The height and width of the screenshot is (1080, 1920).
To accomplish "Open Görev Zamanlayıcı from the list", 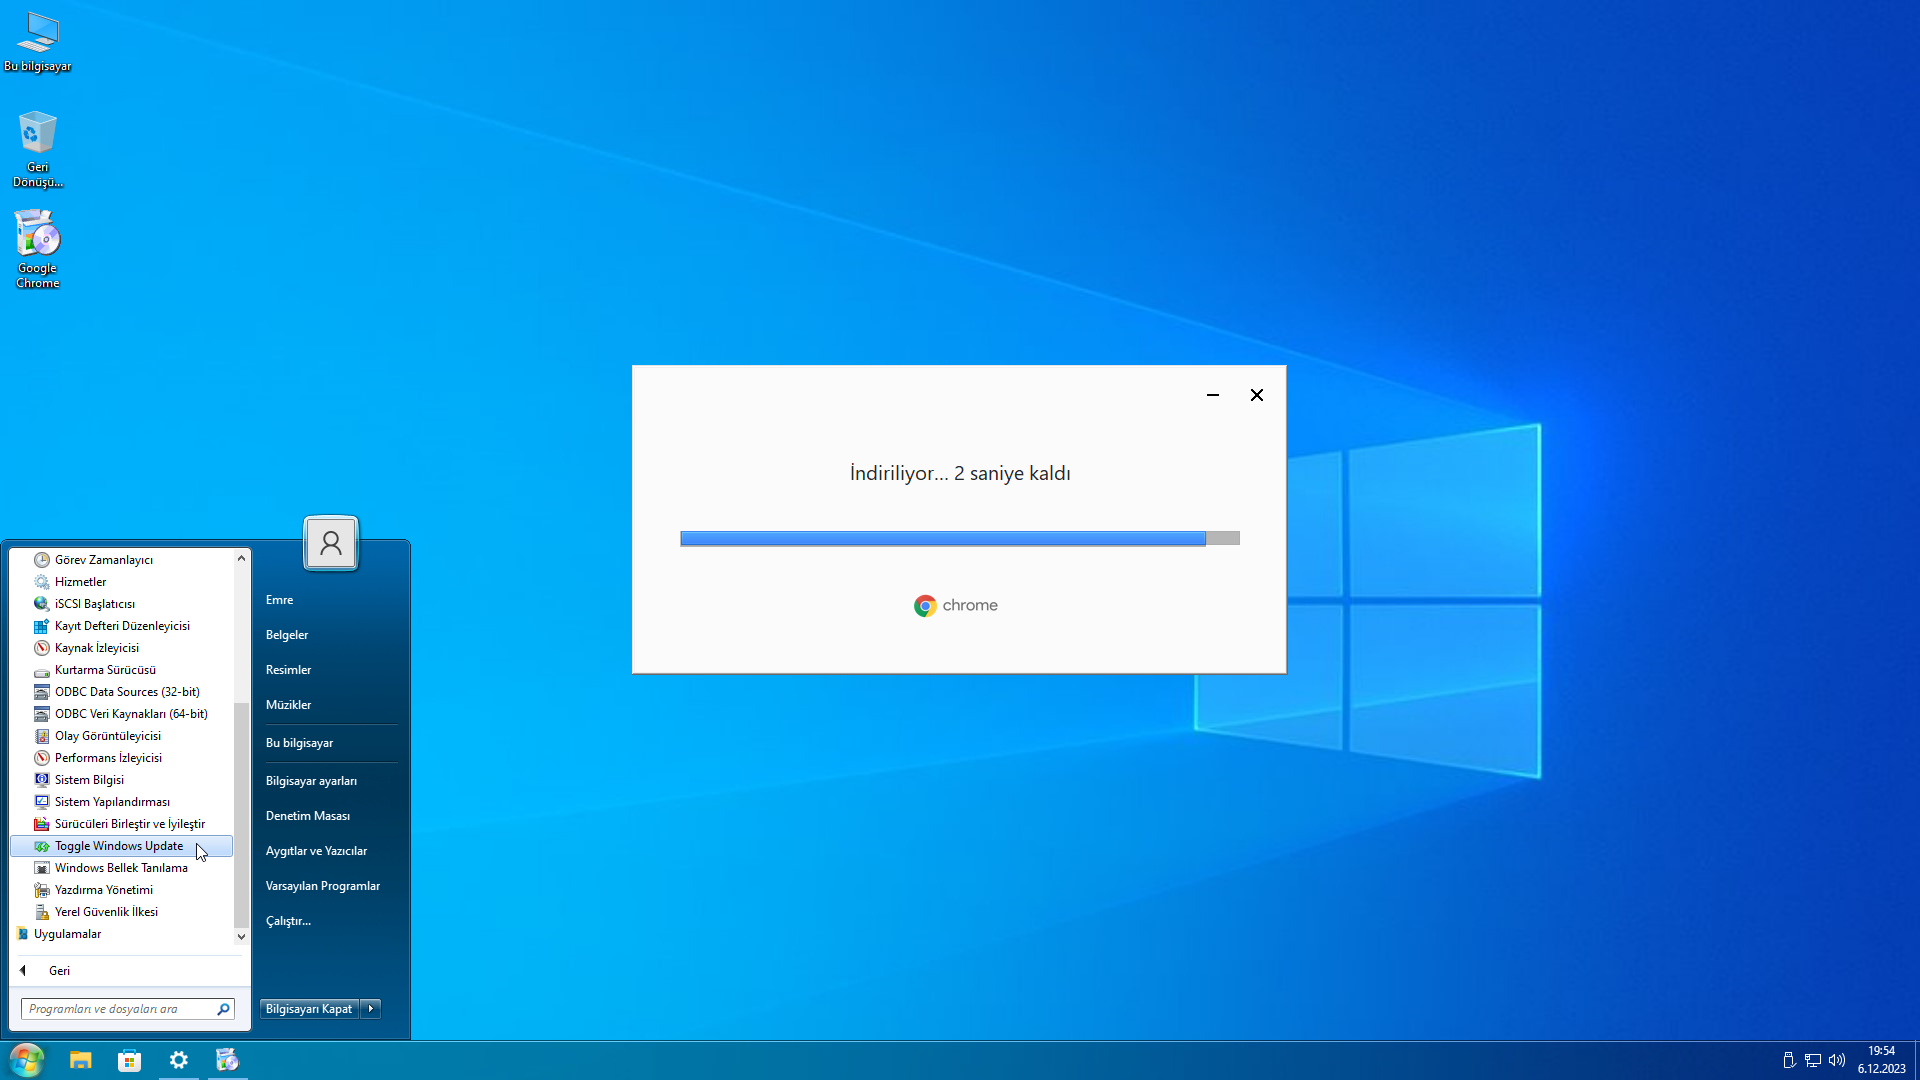I will [x=121, y=560].
